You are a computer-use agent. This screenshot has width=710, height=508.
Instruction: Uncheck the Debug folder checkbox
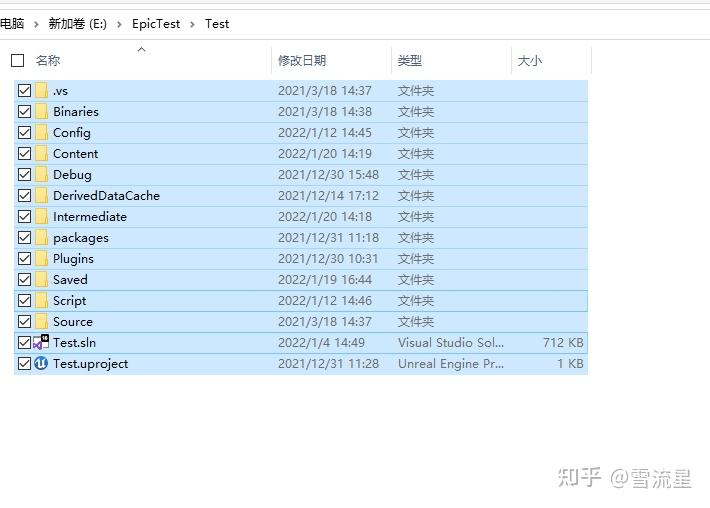24,174
